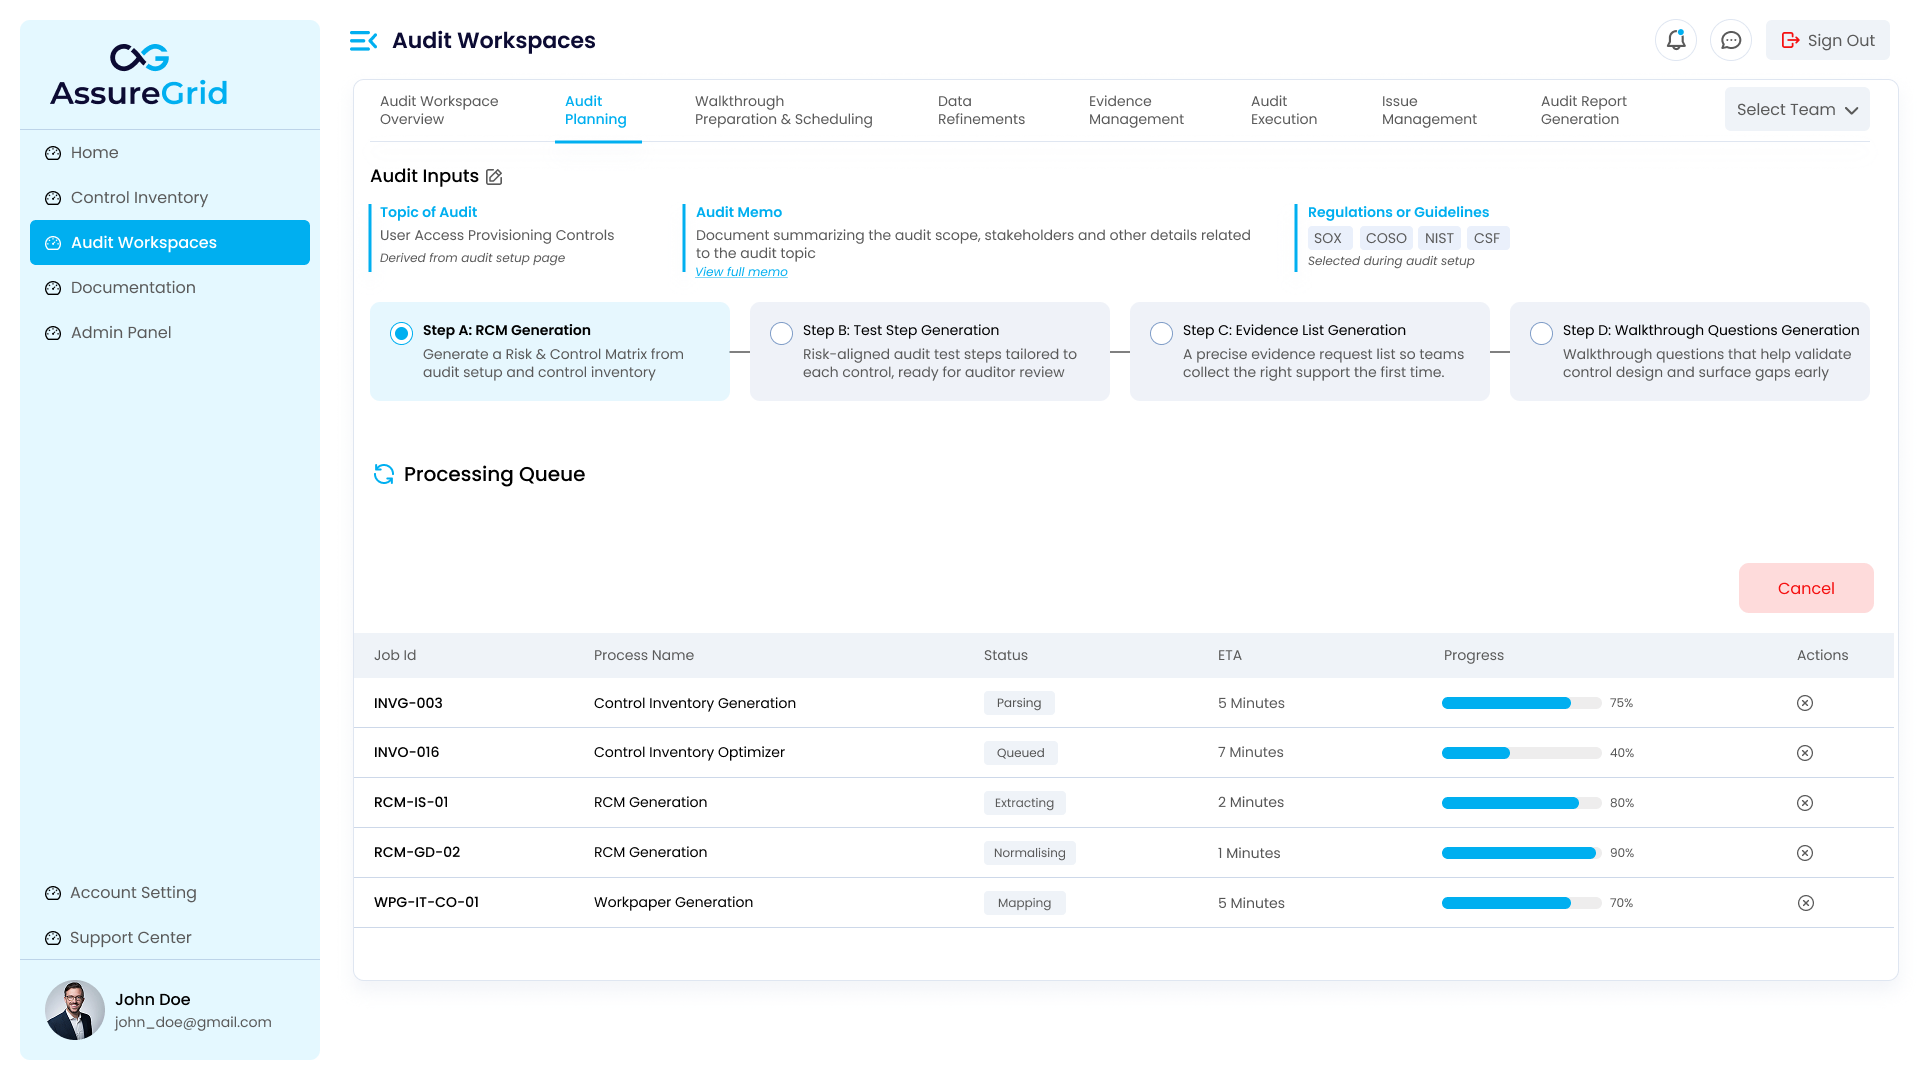Click the sidebar collapse icon beside Audit Workspaces title

(x=362, y=40)
